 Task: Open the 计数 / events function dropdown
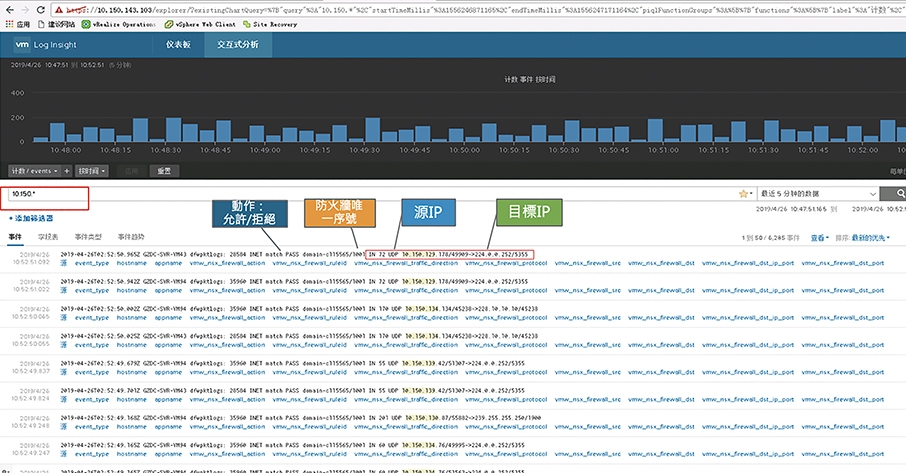click(x=35, y=171)
